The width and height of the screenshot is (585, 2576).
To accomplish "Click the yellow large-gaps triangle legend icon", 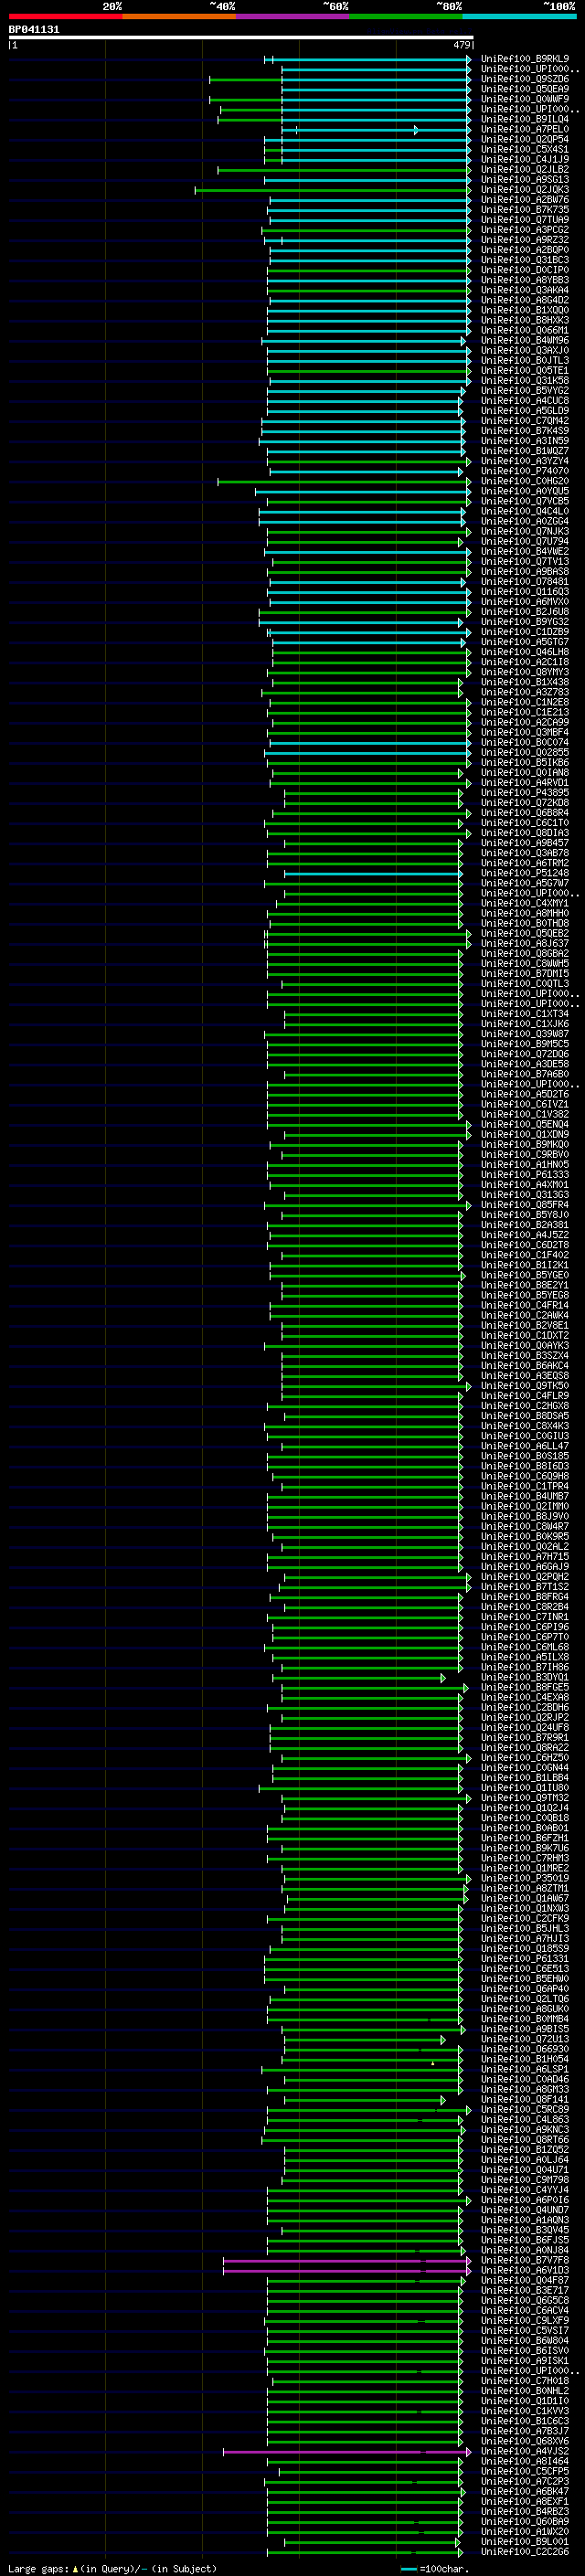I will click(75, 2568).
